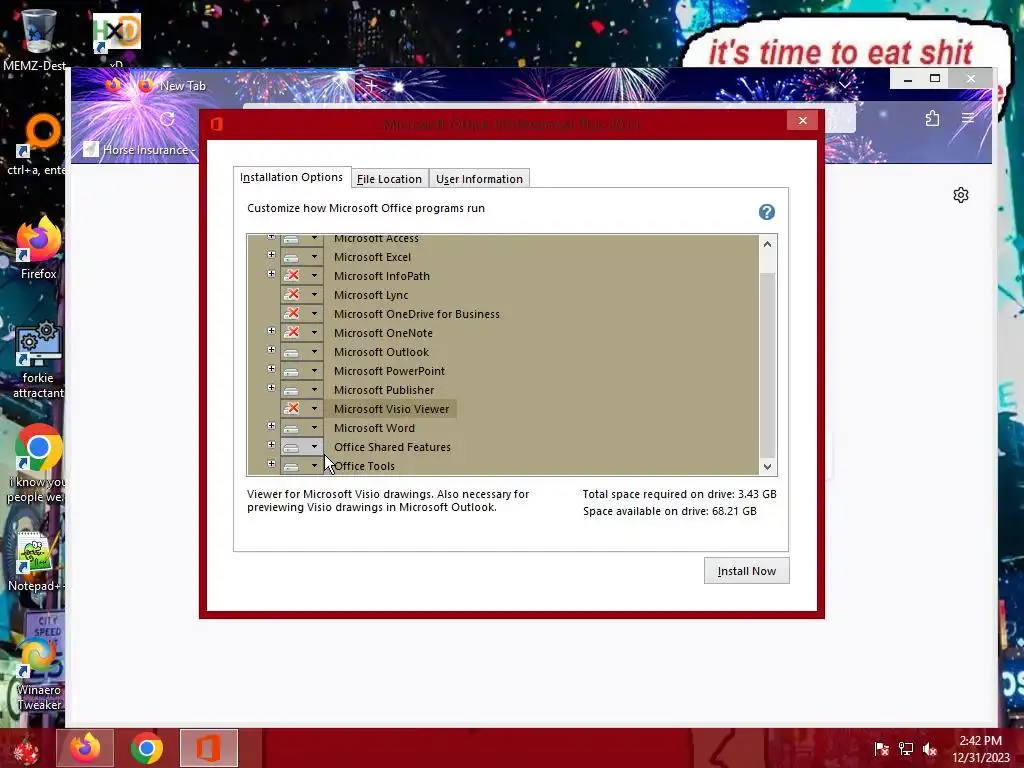Switch to the User Information tab
Viewport: 1024px width, 768px height.
[479, 179]
